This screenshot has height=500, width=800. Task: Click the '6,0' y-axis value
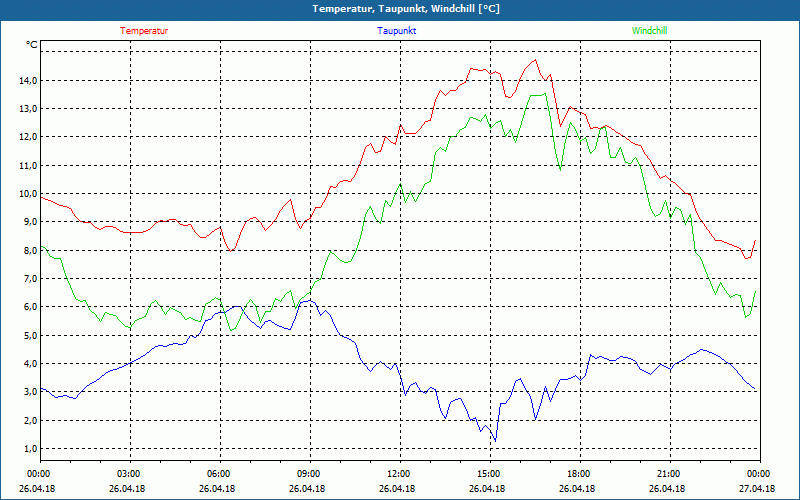point(30,307)
